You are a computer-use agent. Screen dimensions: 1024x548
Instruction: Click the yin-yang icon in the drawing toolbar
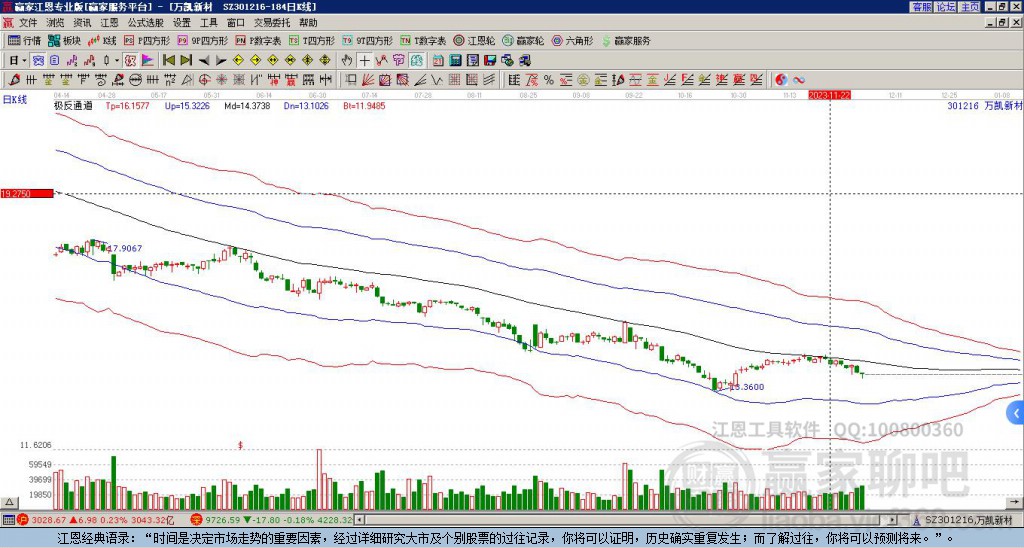781,80
